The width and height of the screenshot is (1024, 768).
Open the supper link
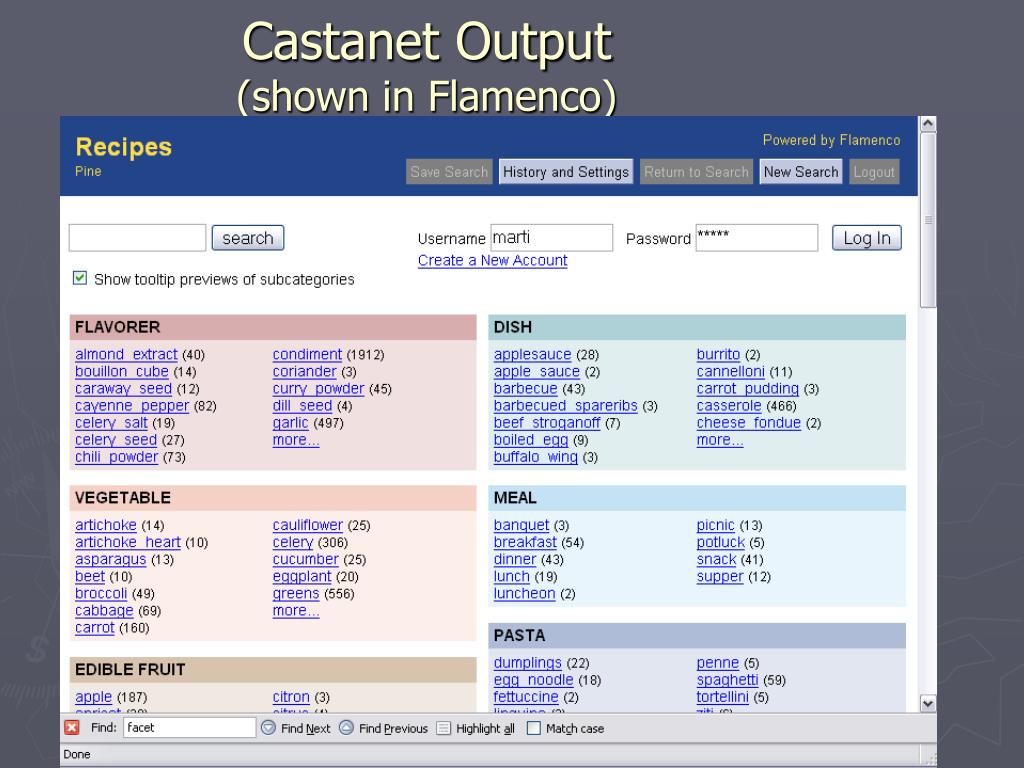pyautogui.click(x=720, y=576)
